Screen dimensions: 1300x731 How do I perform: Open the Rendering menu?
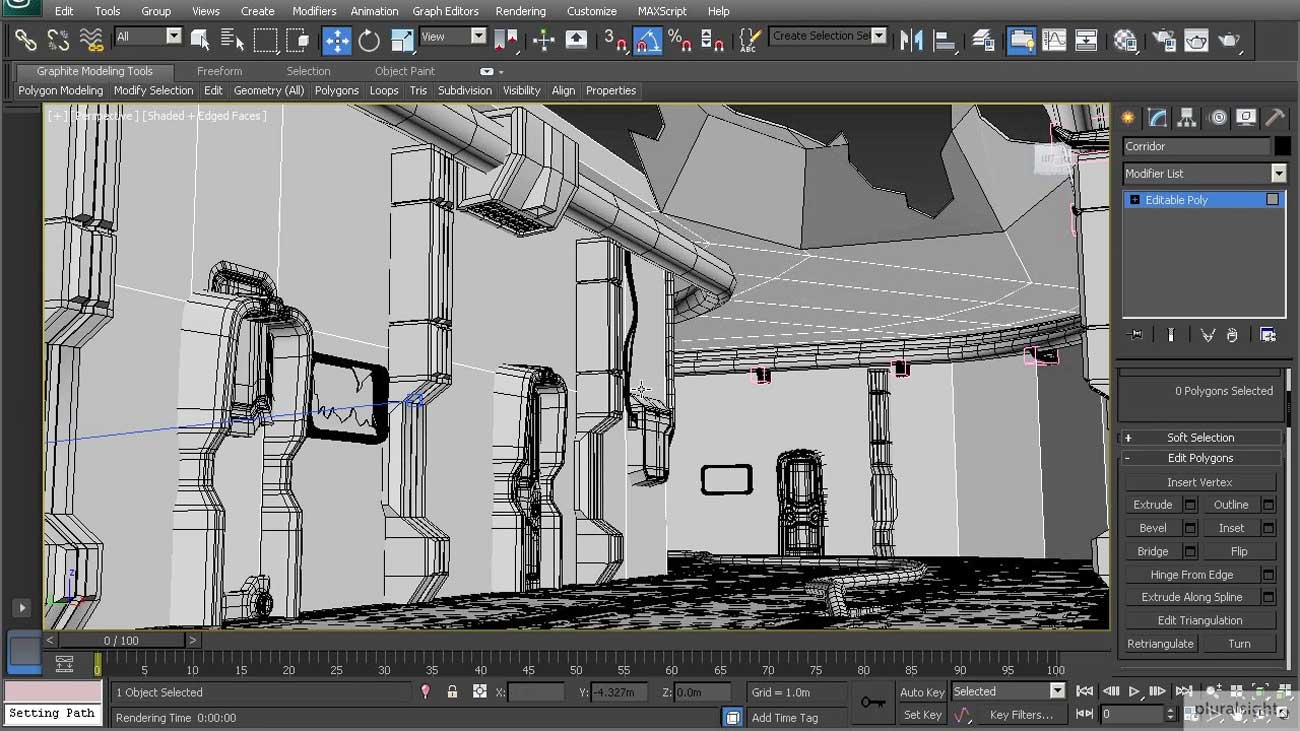click(520, 11)
